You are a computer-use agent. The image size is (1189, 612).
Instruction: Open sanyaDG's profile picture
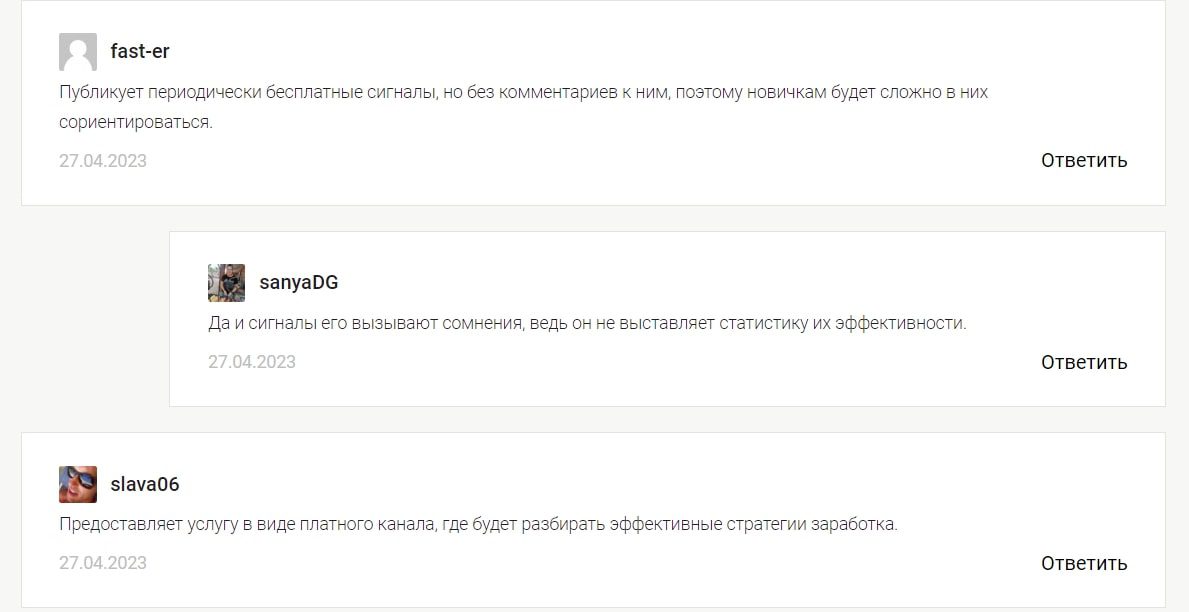tap(227, 283)
